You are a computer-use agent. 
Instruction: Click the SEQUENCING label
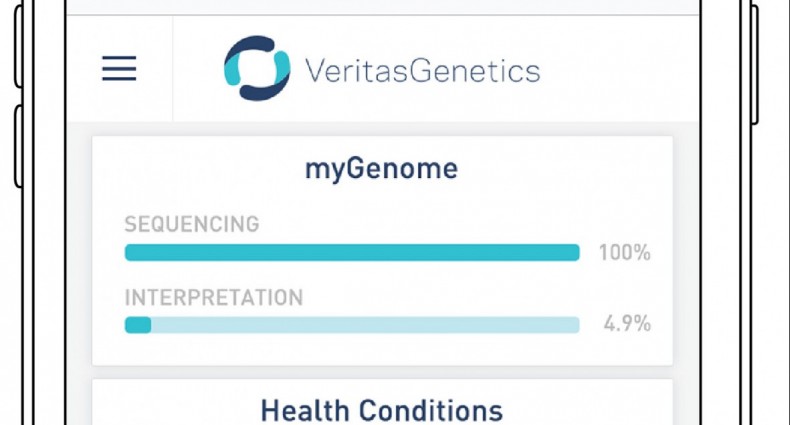click(191, 224)
